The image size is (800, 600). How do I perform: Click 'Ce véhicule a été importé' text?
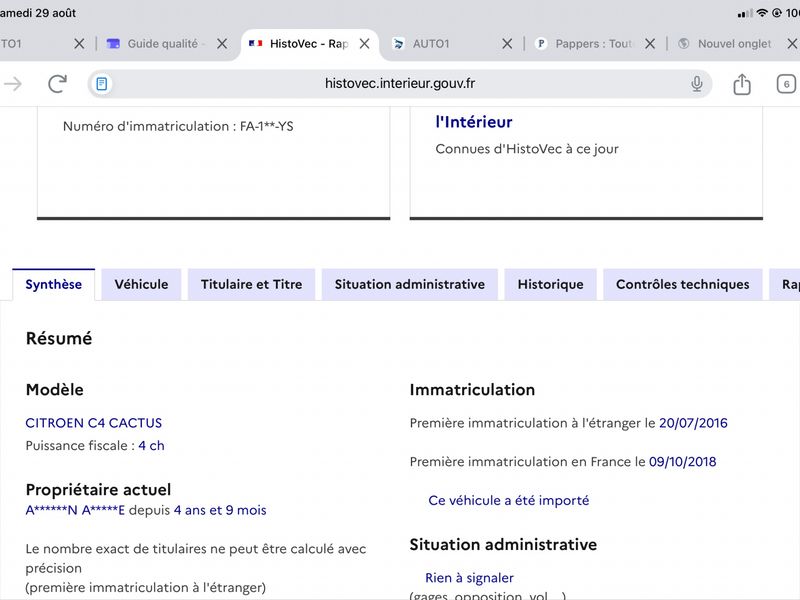pos(509,501)
